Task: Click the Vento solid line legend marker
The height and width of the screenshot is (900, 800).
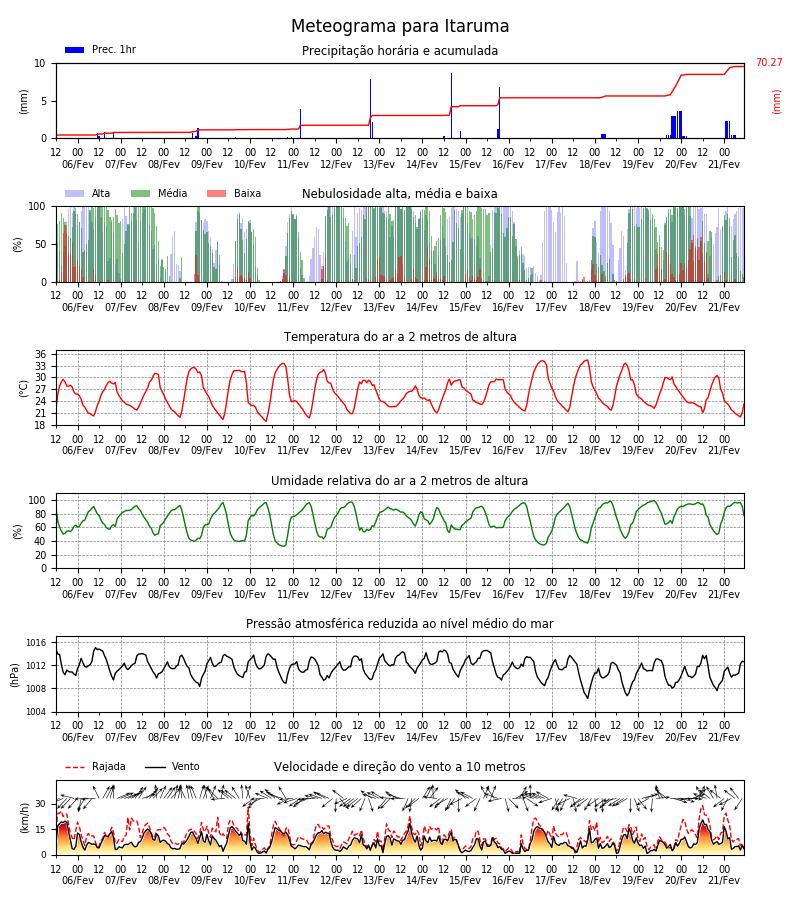Action: (155, 767)
